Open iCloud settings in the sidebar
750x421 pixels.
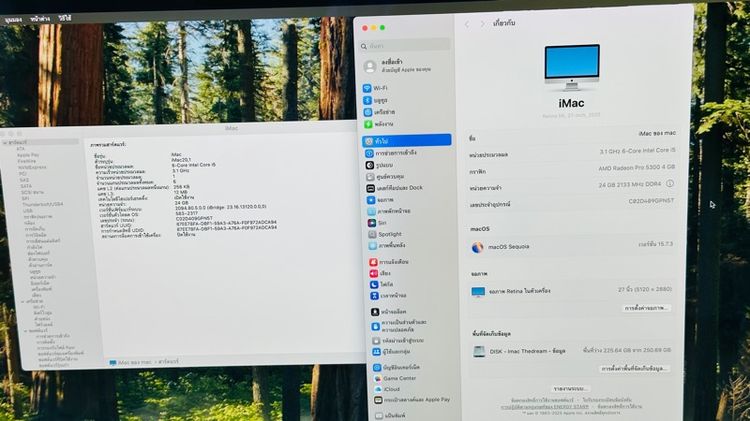386,389
